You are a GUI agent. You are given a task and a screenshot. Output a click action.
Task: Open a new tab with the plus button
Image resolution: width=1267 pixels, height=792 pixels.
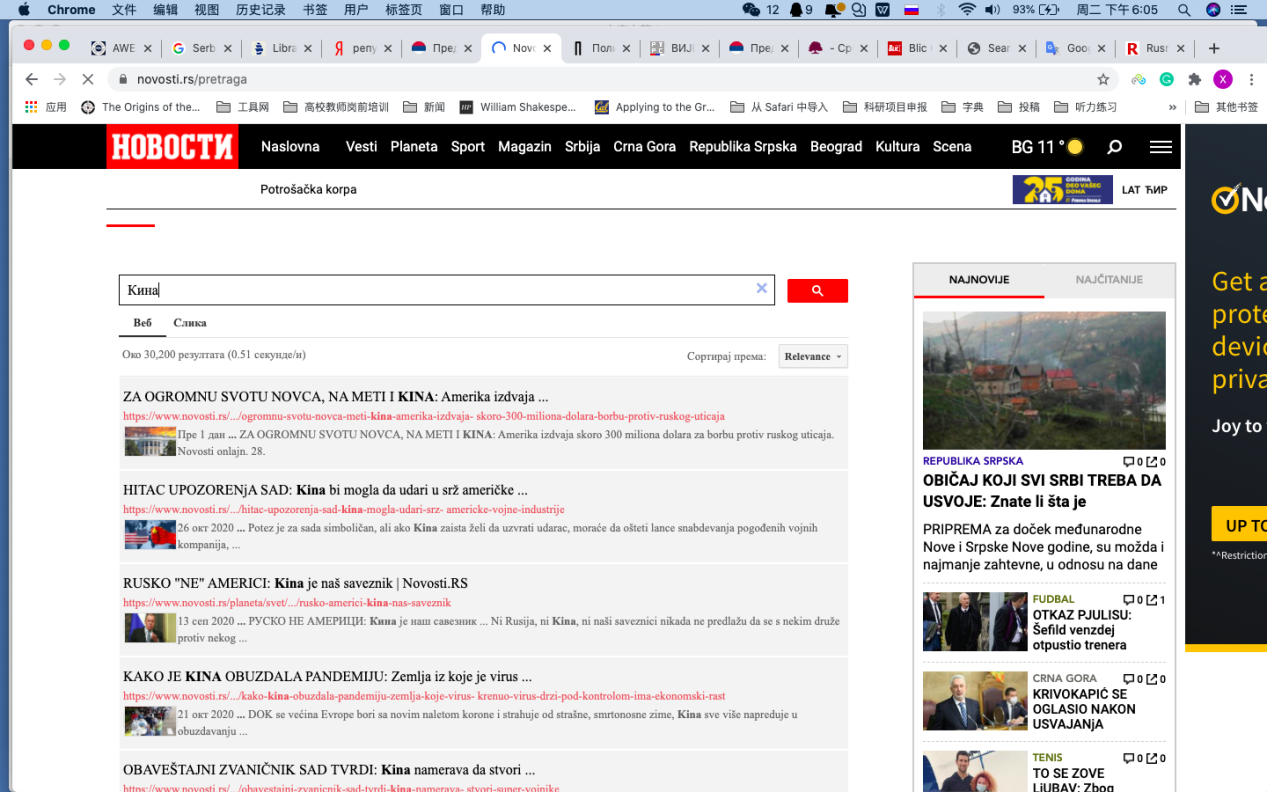1214,48
